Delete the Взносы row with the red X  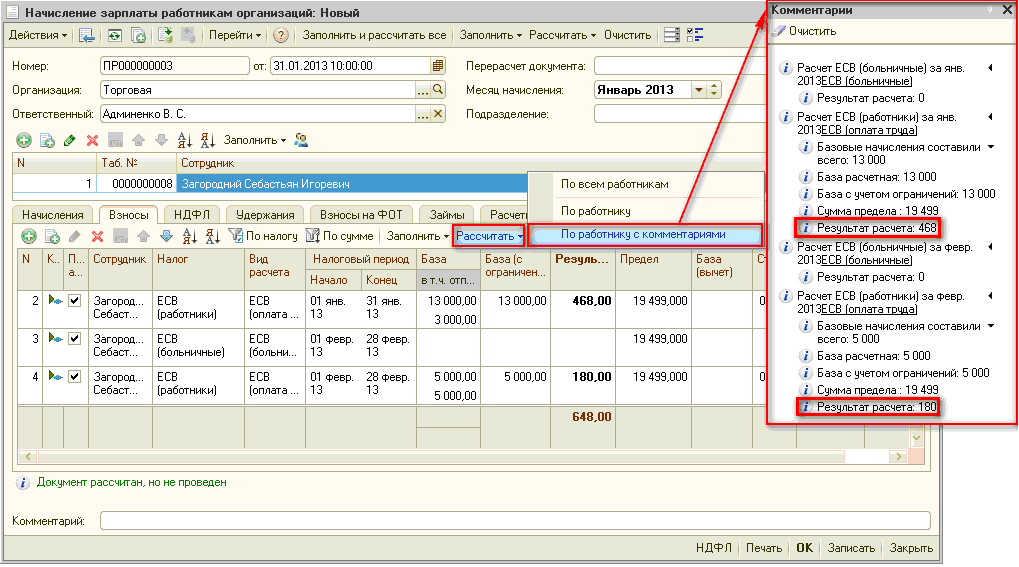coord(97,236)
